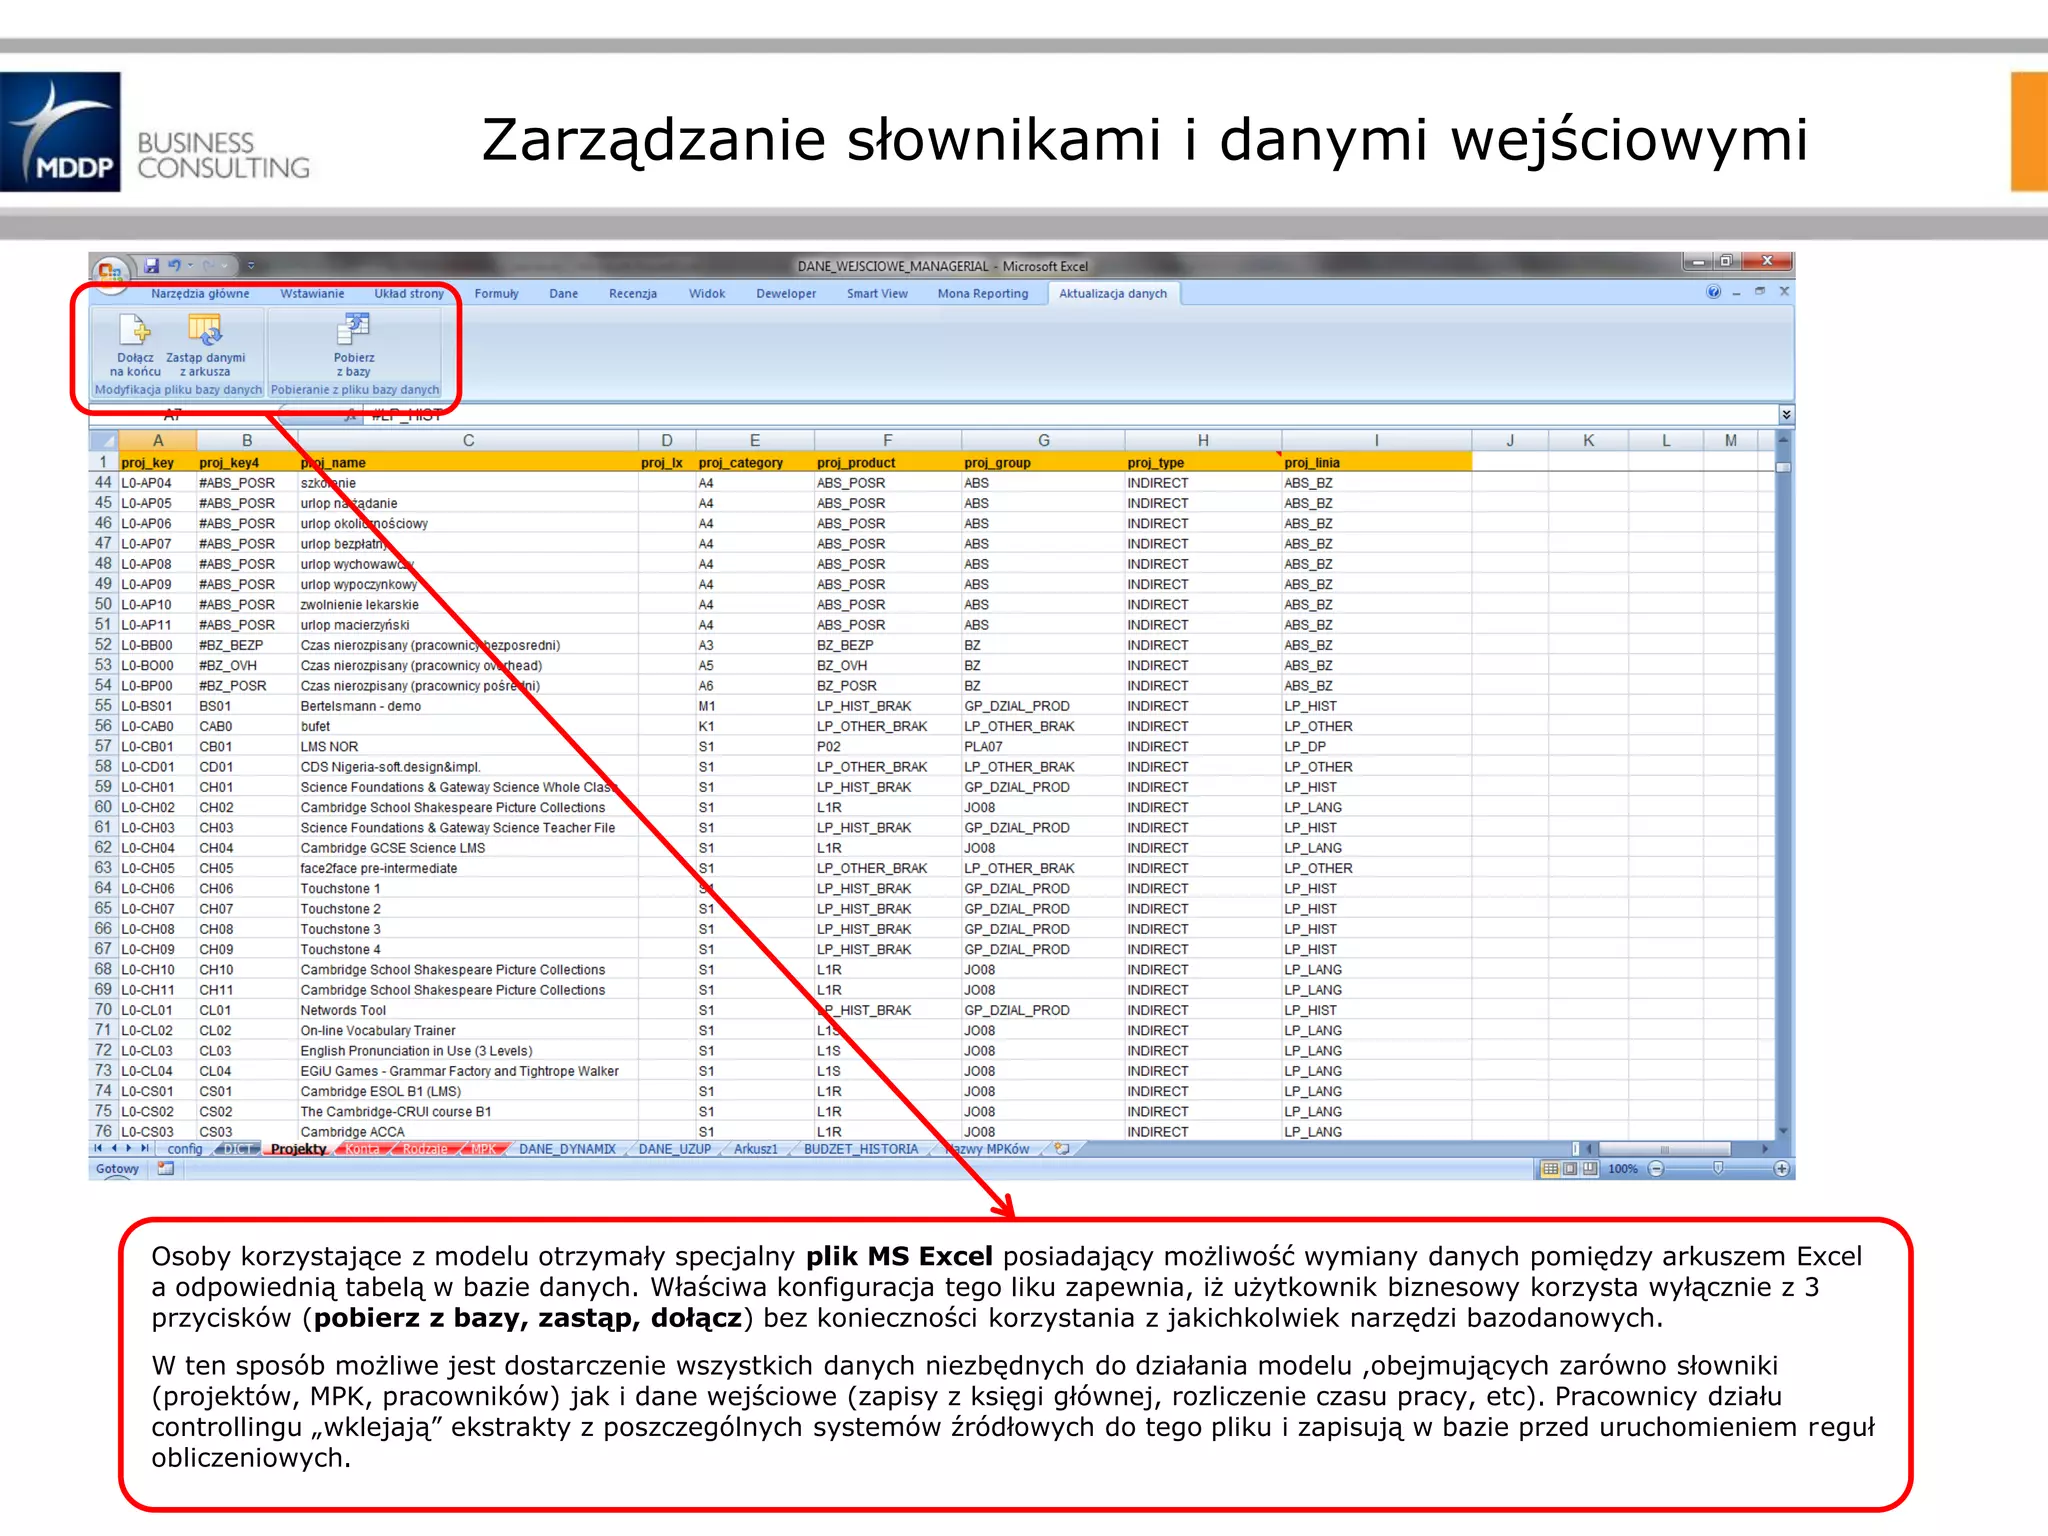Open the undo history dropdown arrow
This screenshot has height=1536, width=2048.
(x=190, y=266)
